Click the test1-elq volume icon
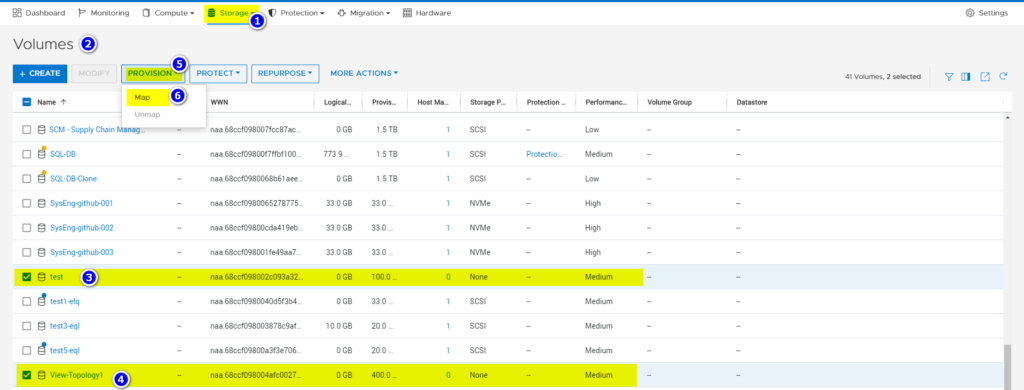Image resolution: width=1024 pixels, height=390 pixels. click(41, 301)
